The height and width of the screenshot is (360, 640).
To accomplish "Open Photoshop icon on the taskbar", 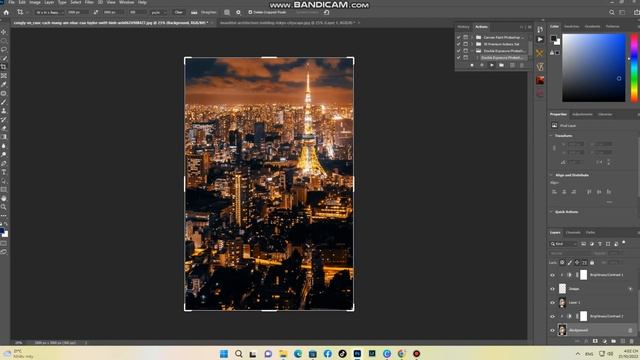I will coord(357,353).
